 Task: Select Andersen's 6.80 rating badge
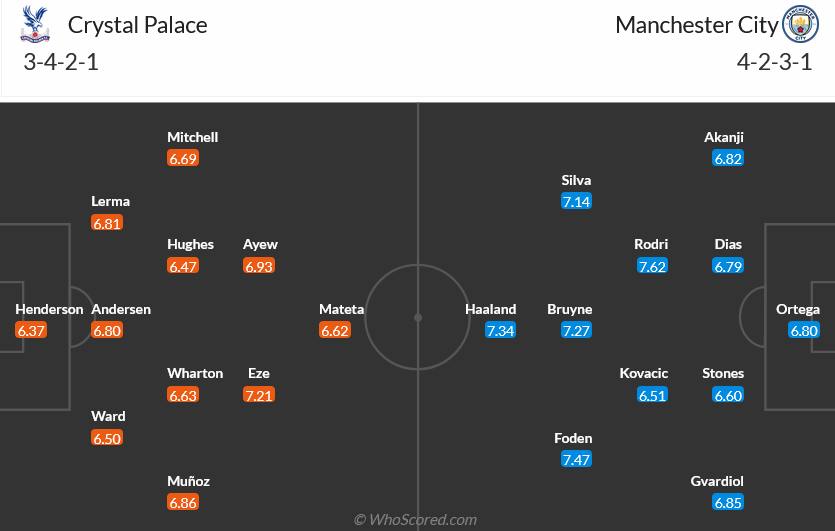pyautogui.click(x=107, y=330)
